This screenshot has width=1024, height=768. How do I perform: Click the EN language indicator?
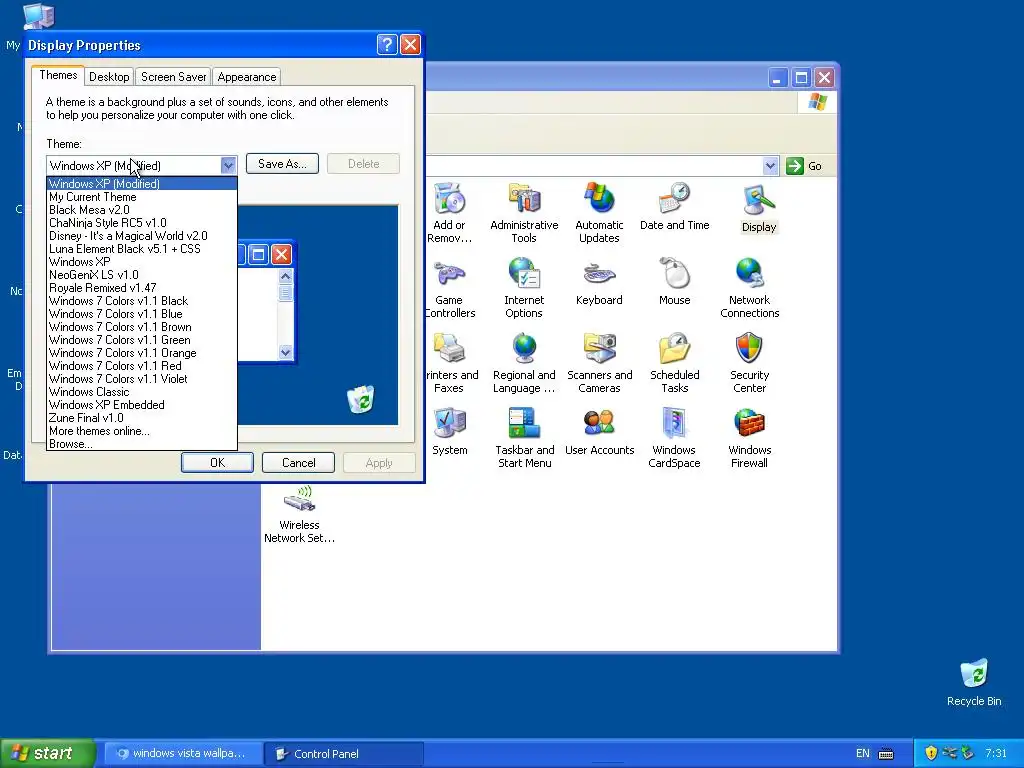[863, 754]
